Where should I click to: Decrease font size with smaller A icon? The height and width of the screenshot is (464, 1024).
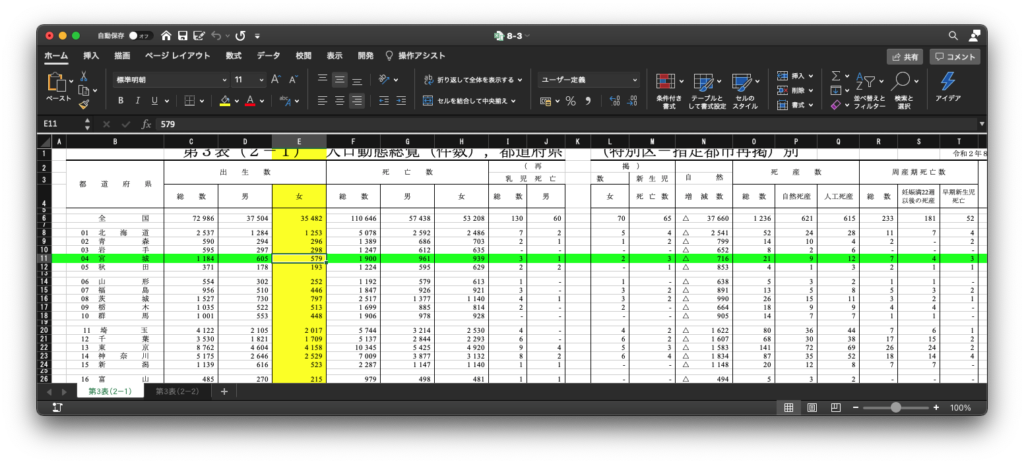coord(293,80)
